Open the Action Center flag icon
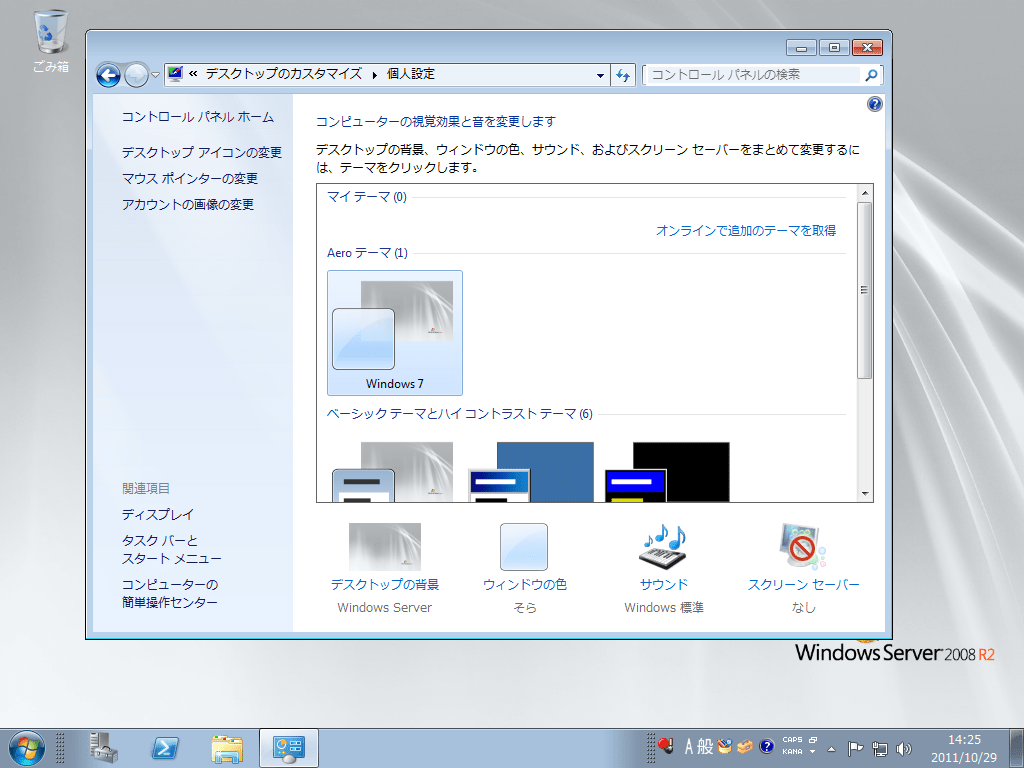The width and height of the screenshot is (1024, 768). click(853, 746)
